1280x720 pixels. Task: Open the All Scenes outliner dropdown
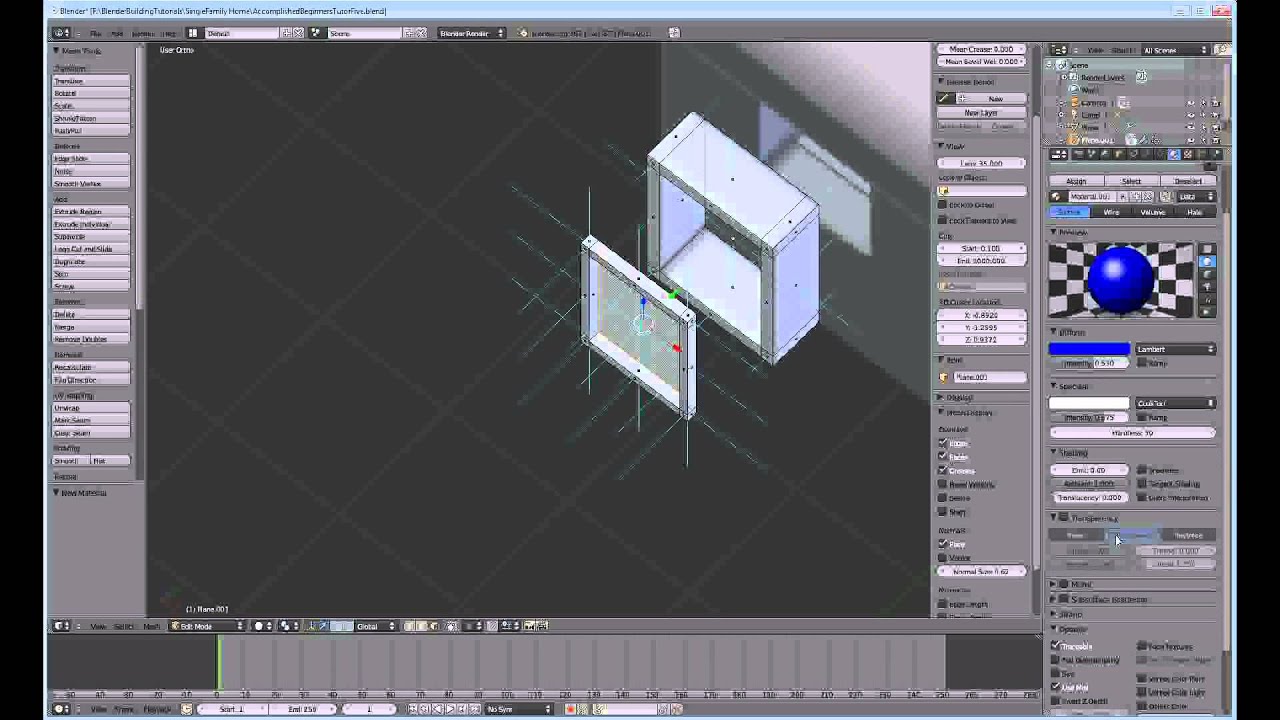point(1174,50)
